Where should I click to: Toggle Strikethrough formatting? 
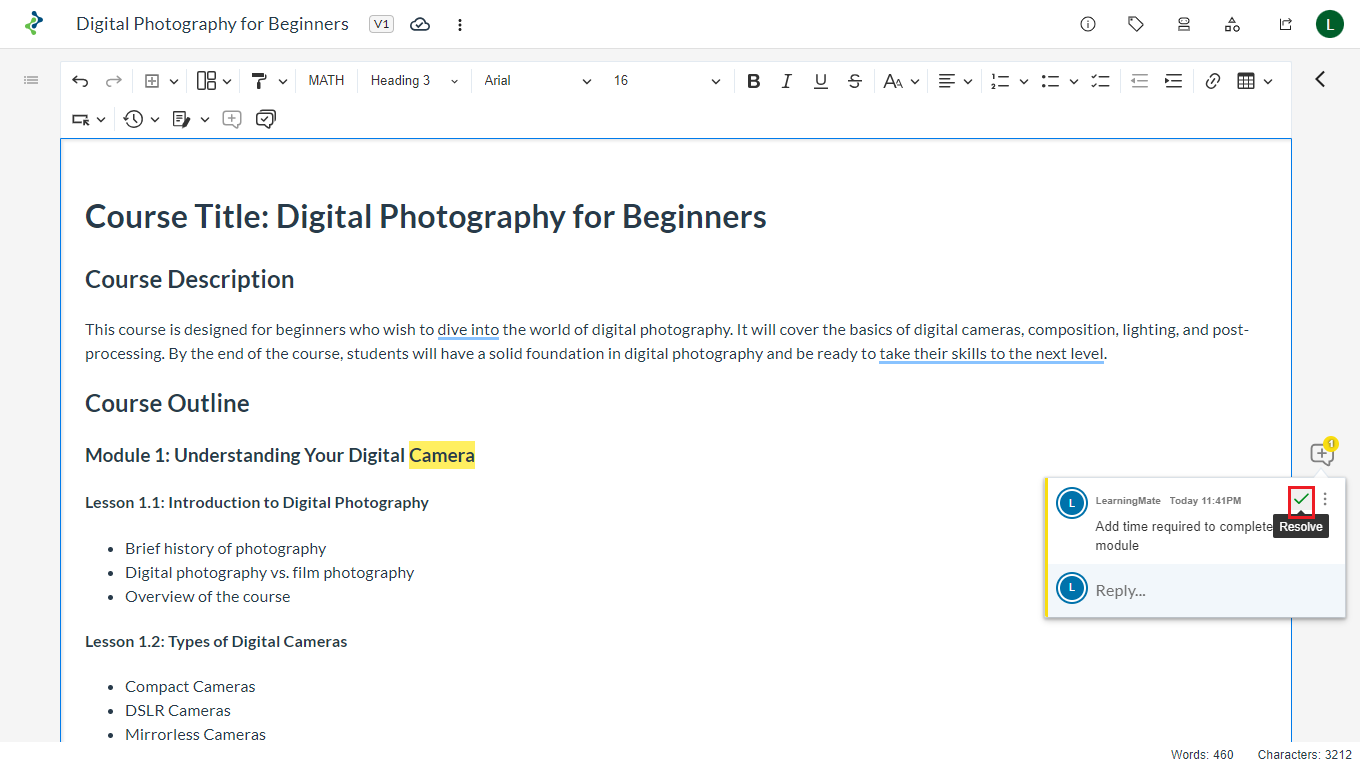pos(855,81)
